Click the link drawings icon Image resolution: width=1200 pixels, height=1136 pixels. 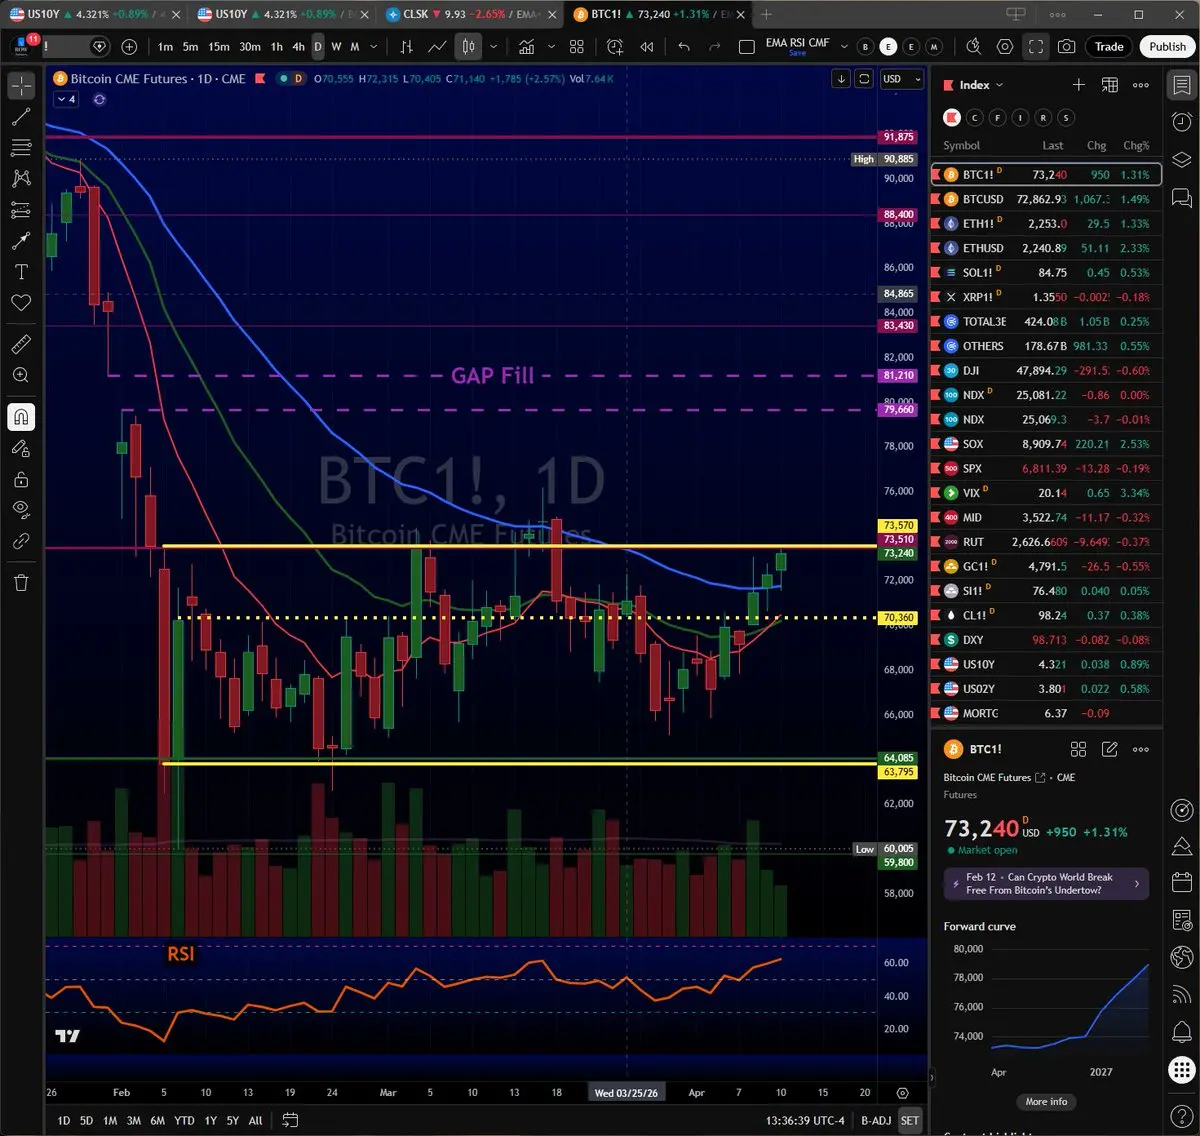(21, 541)
